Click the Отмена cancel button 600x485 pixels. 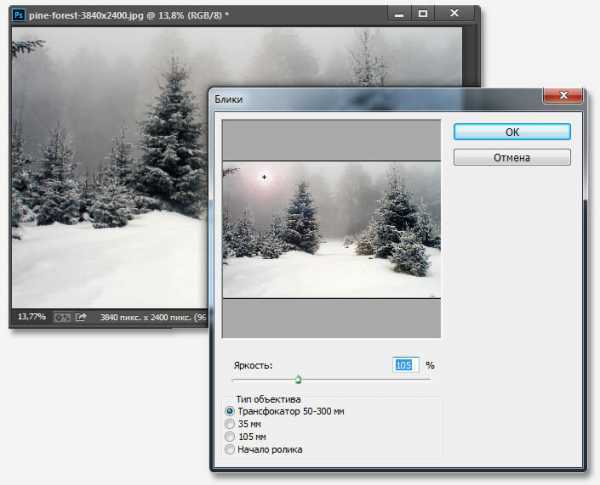pyautogui.click(x=512, y=157)
